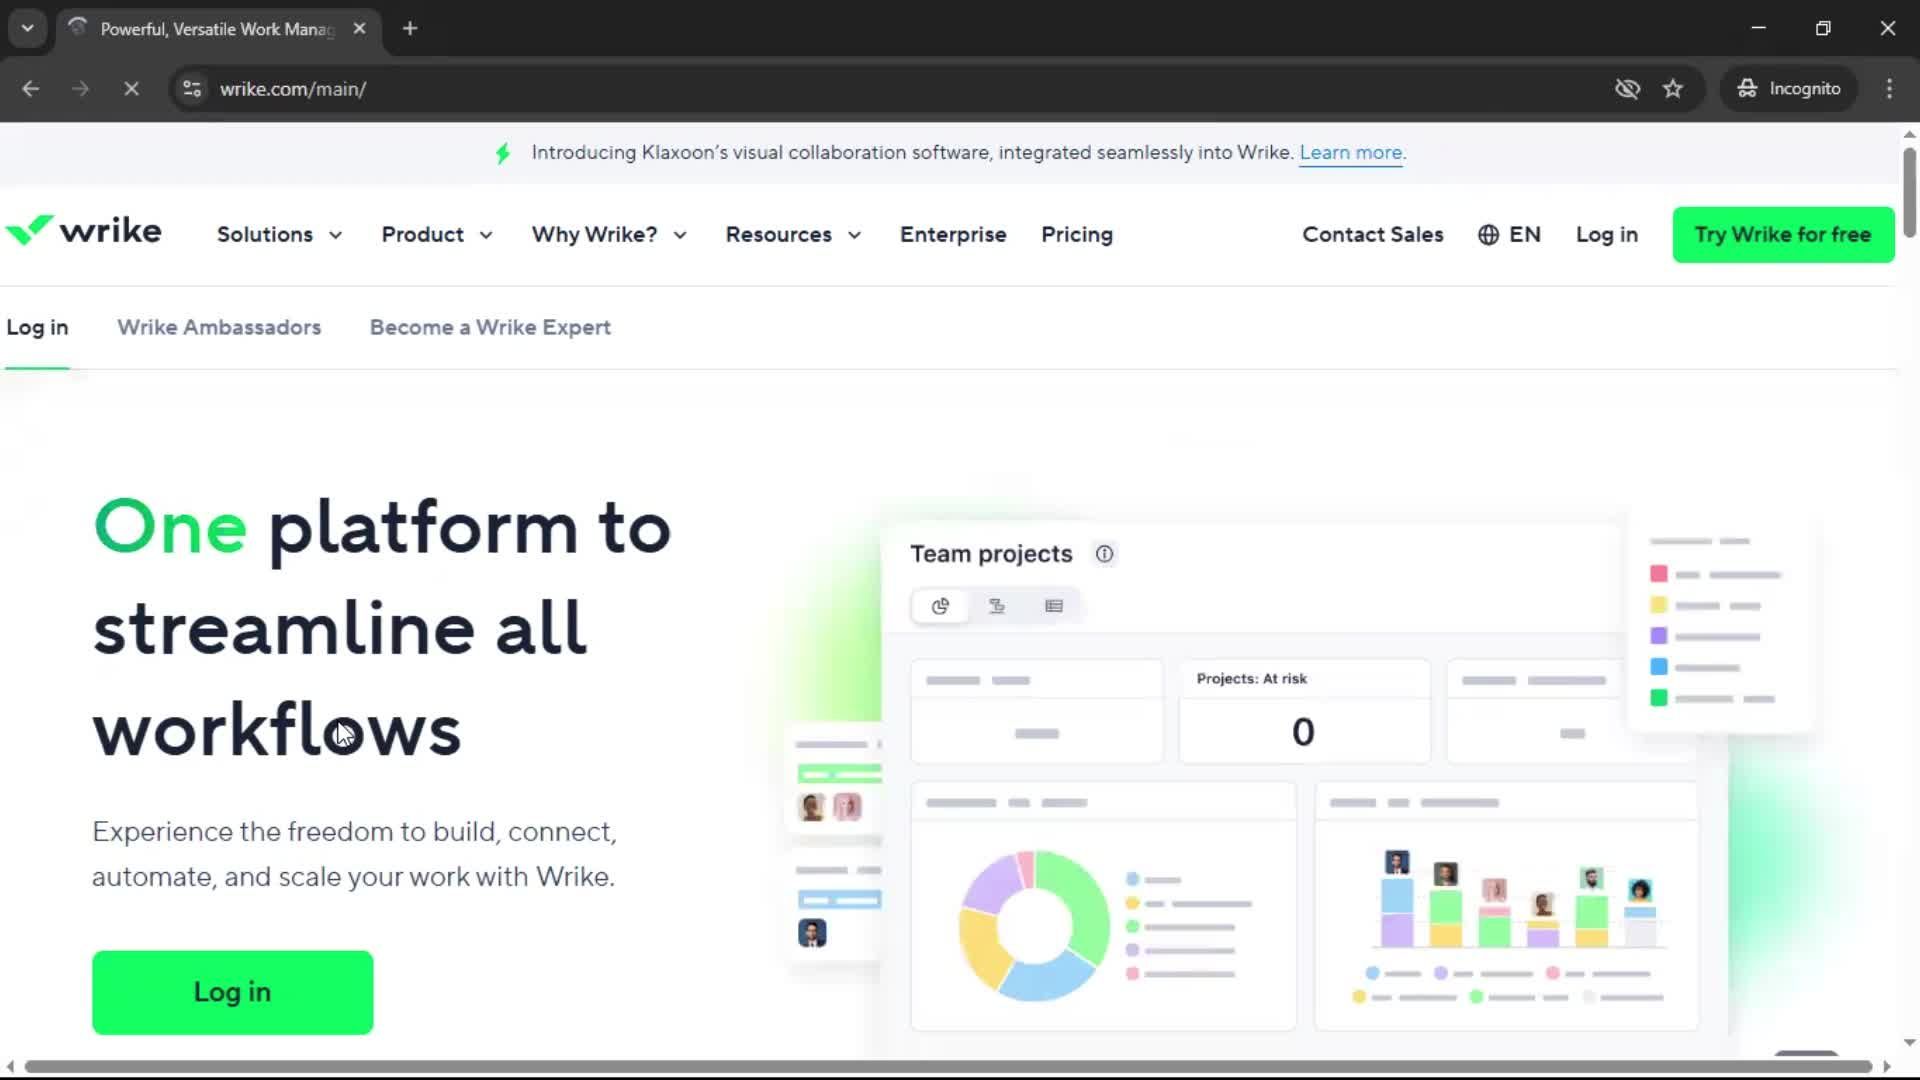Bookmark this page with the star icon
Screen dimensions: 1920x1080
point(1673,89)
